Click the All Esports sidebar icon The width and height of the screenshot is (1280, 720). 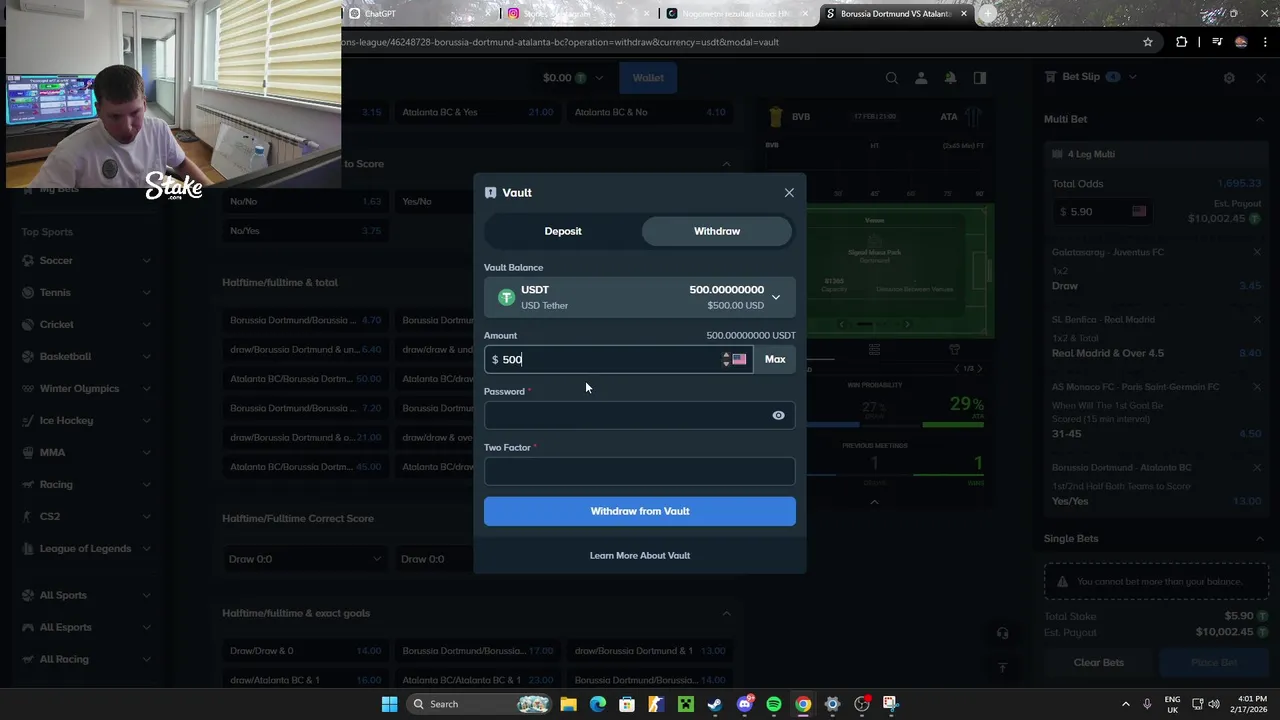click(x=28, y=628)
